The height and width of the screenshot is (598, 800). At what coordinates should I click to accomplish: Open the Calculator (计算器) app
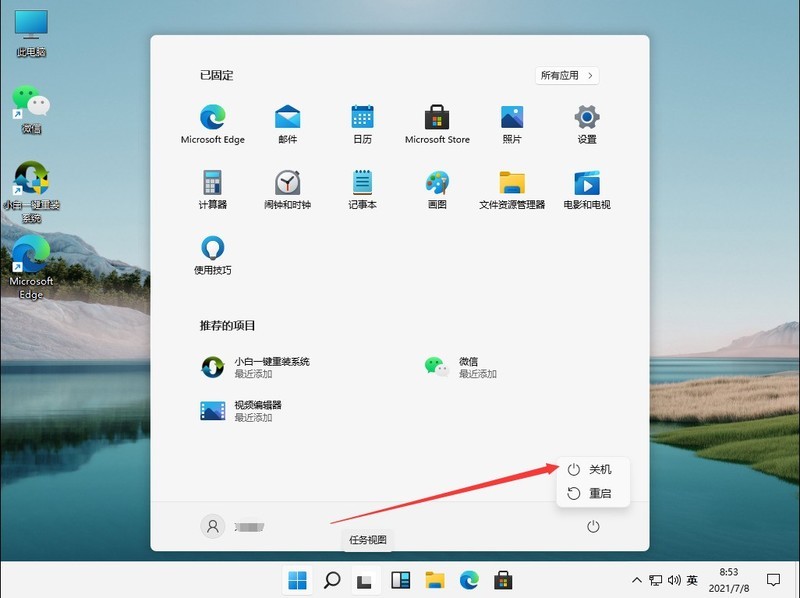[x=212, y=188]
